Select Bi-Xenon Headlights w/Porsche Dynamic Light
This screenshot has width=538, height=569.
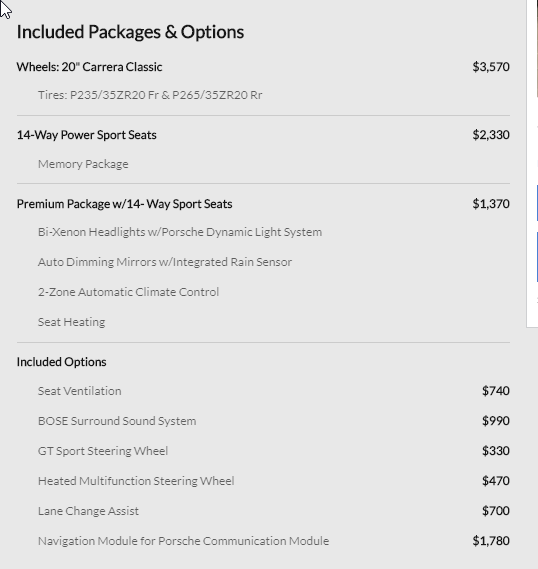[x=180, y=232]
